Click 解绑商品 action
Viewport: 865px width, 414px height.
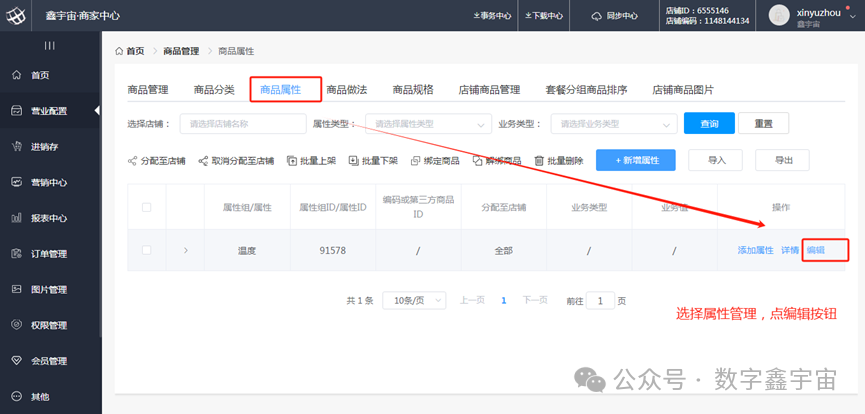[497, 161]
